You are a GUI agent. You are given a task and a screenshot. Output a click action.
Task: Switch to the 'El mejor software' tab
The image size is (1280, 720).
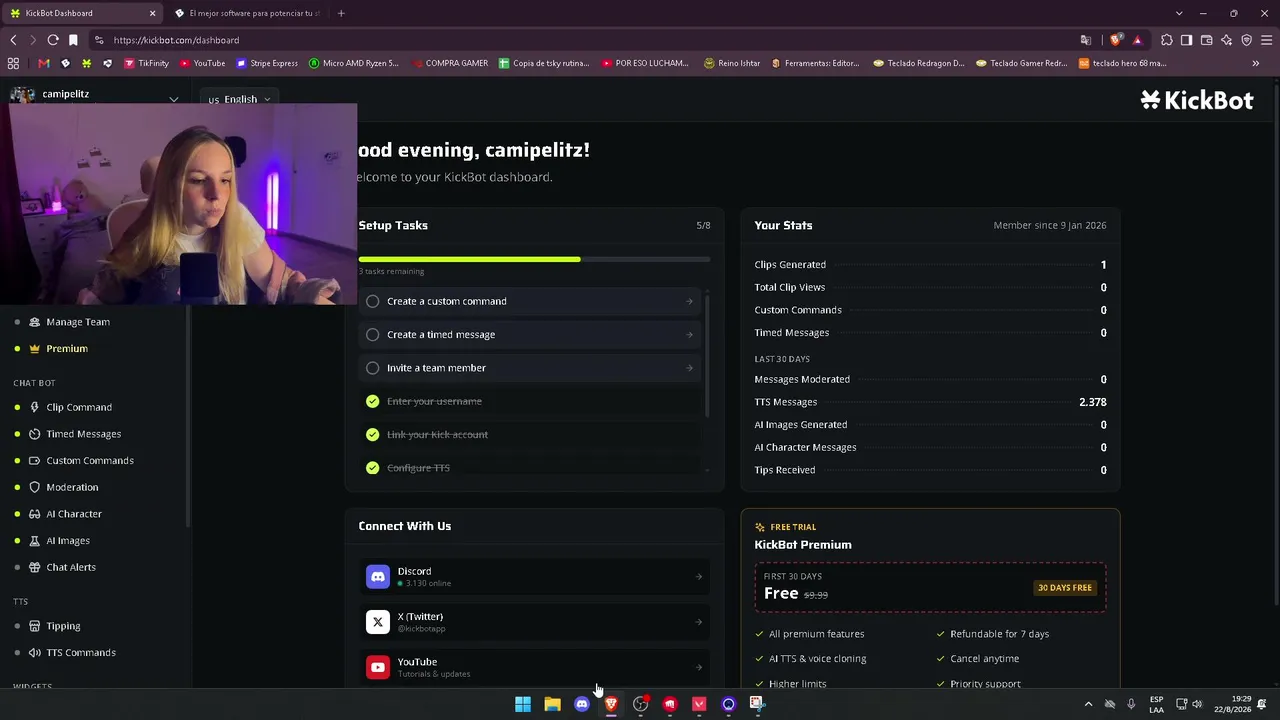pyautogui.click(x=246, y=13)
